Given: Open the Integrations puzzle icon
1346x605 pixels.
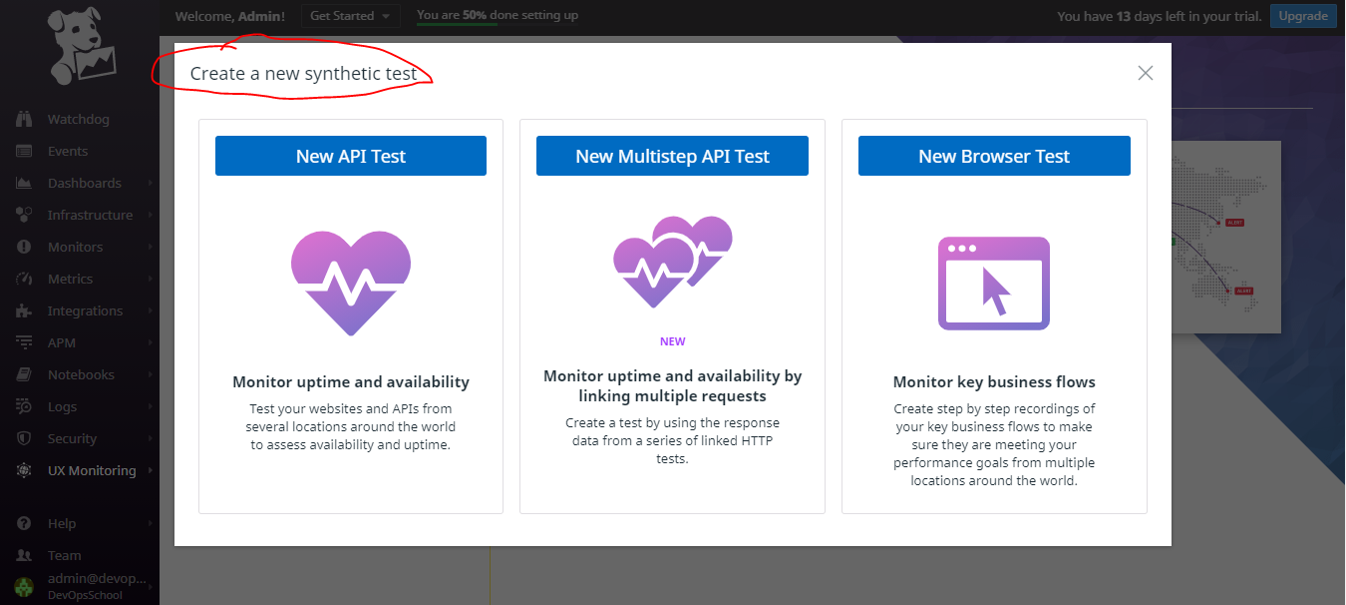Looking at the screenshot, I should 25,311.
